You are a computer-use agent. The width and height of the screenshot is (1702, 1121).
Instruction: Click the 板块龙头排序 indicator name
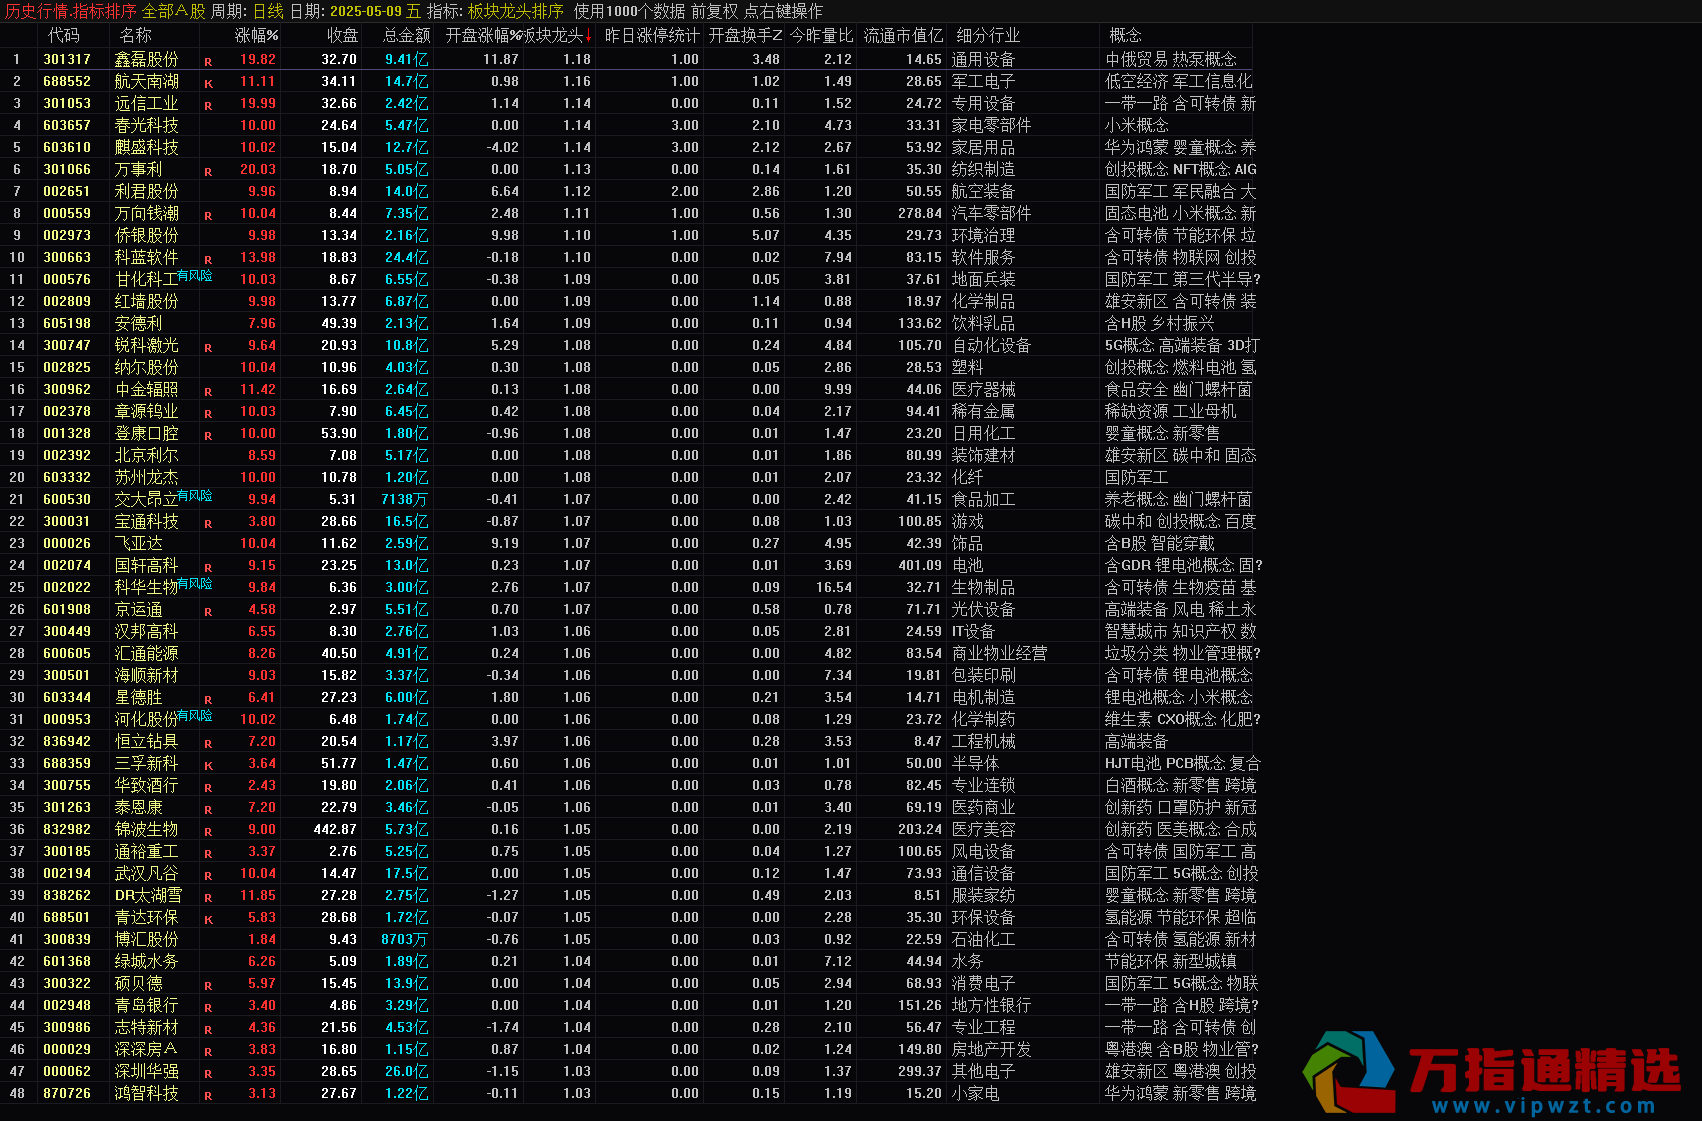coord(516,11)
